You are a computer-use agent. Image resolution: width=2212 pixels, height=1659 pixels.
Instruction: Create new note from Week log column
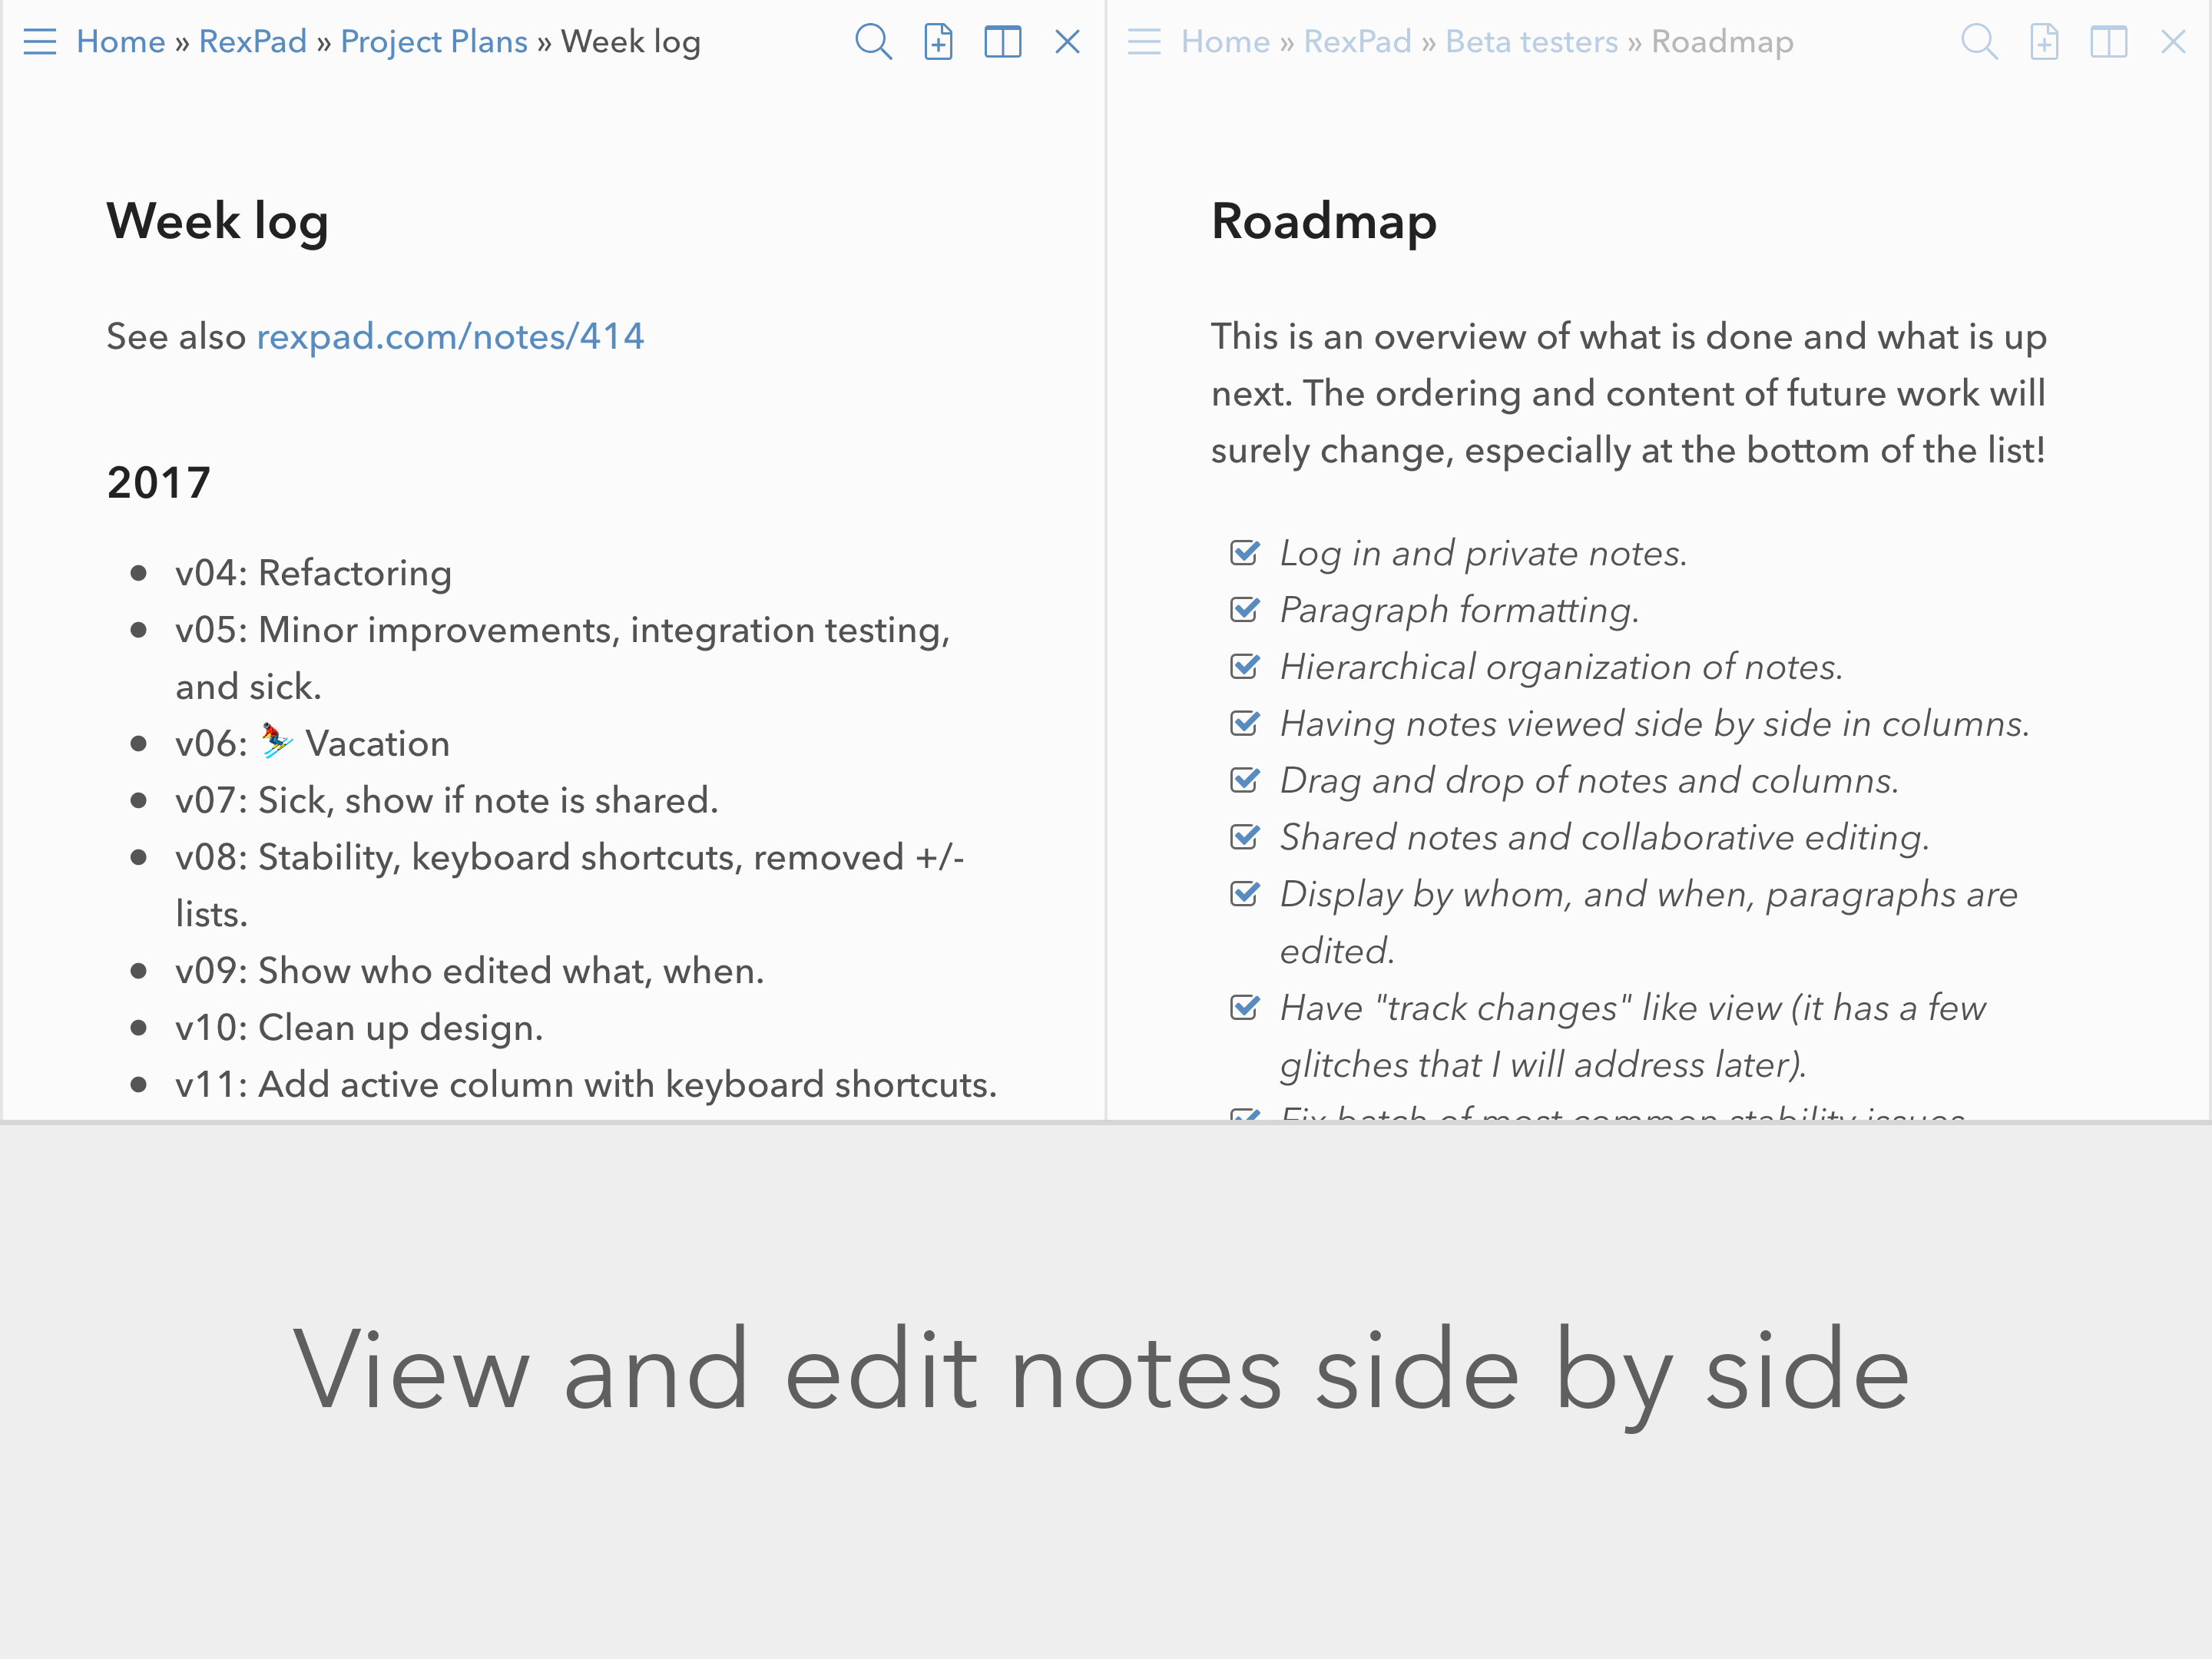click(x=938, y=42)
